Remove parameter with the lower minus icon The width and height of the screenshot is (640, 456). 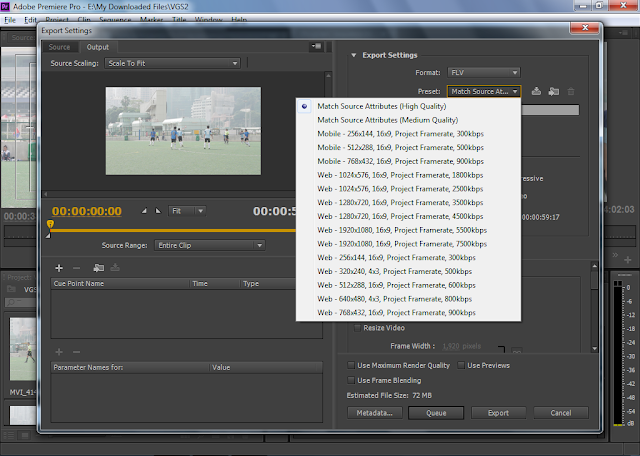click(x=76, y=352)
